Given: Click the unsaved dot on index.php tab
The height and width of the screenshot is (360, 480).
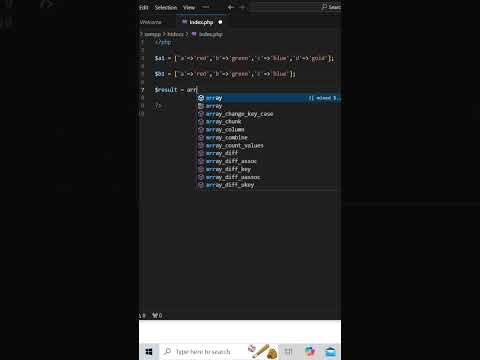Looking at the screenshot, I should pos(220,22).
